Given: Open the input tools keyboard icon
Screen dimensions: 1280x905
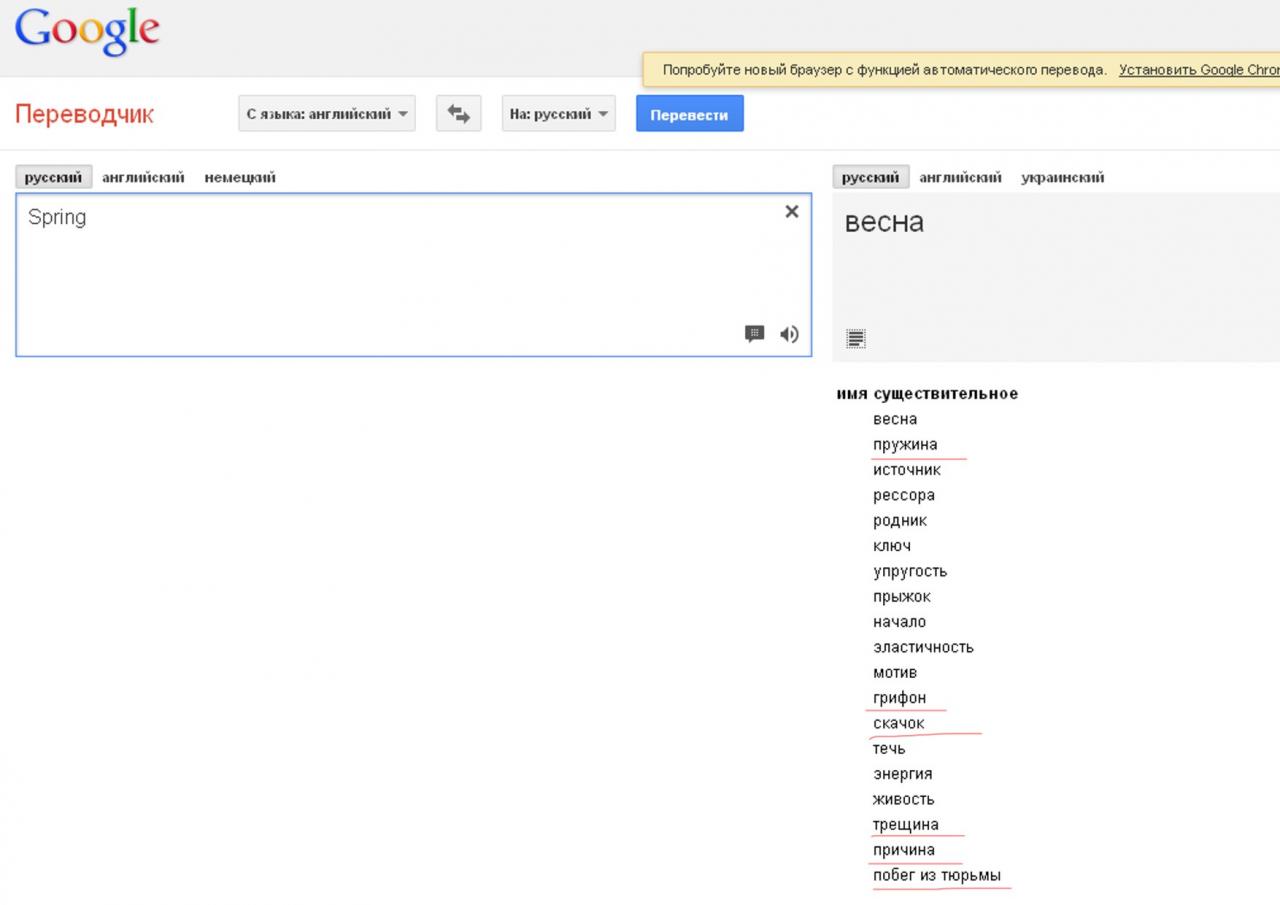Looking at the screenshot, I should click(x=755, y=334).
